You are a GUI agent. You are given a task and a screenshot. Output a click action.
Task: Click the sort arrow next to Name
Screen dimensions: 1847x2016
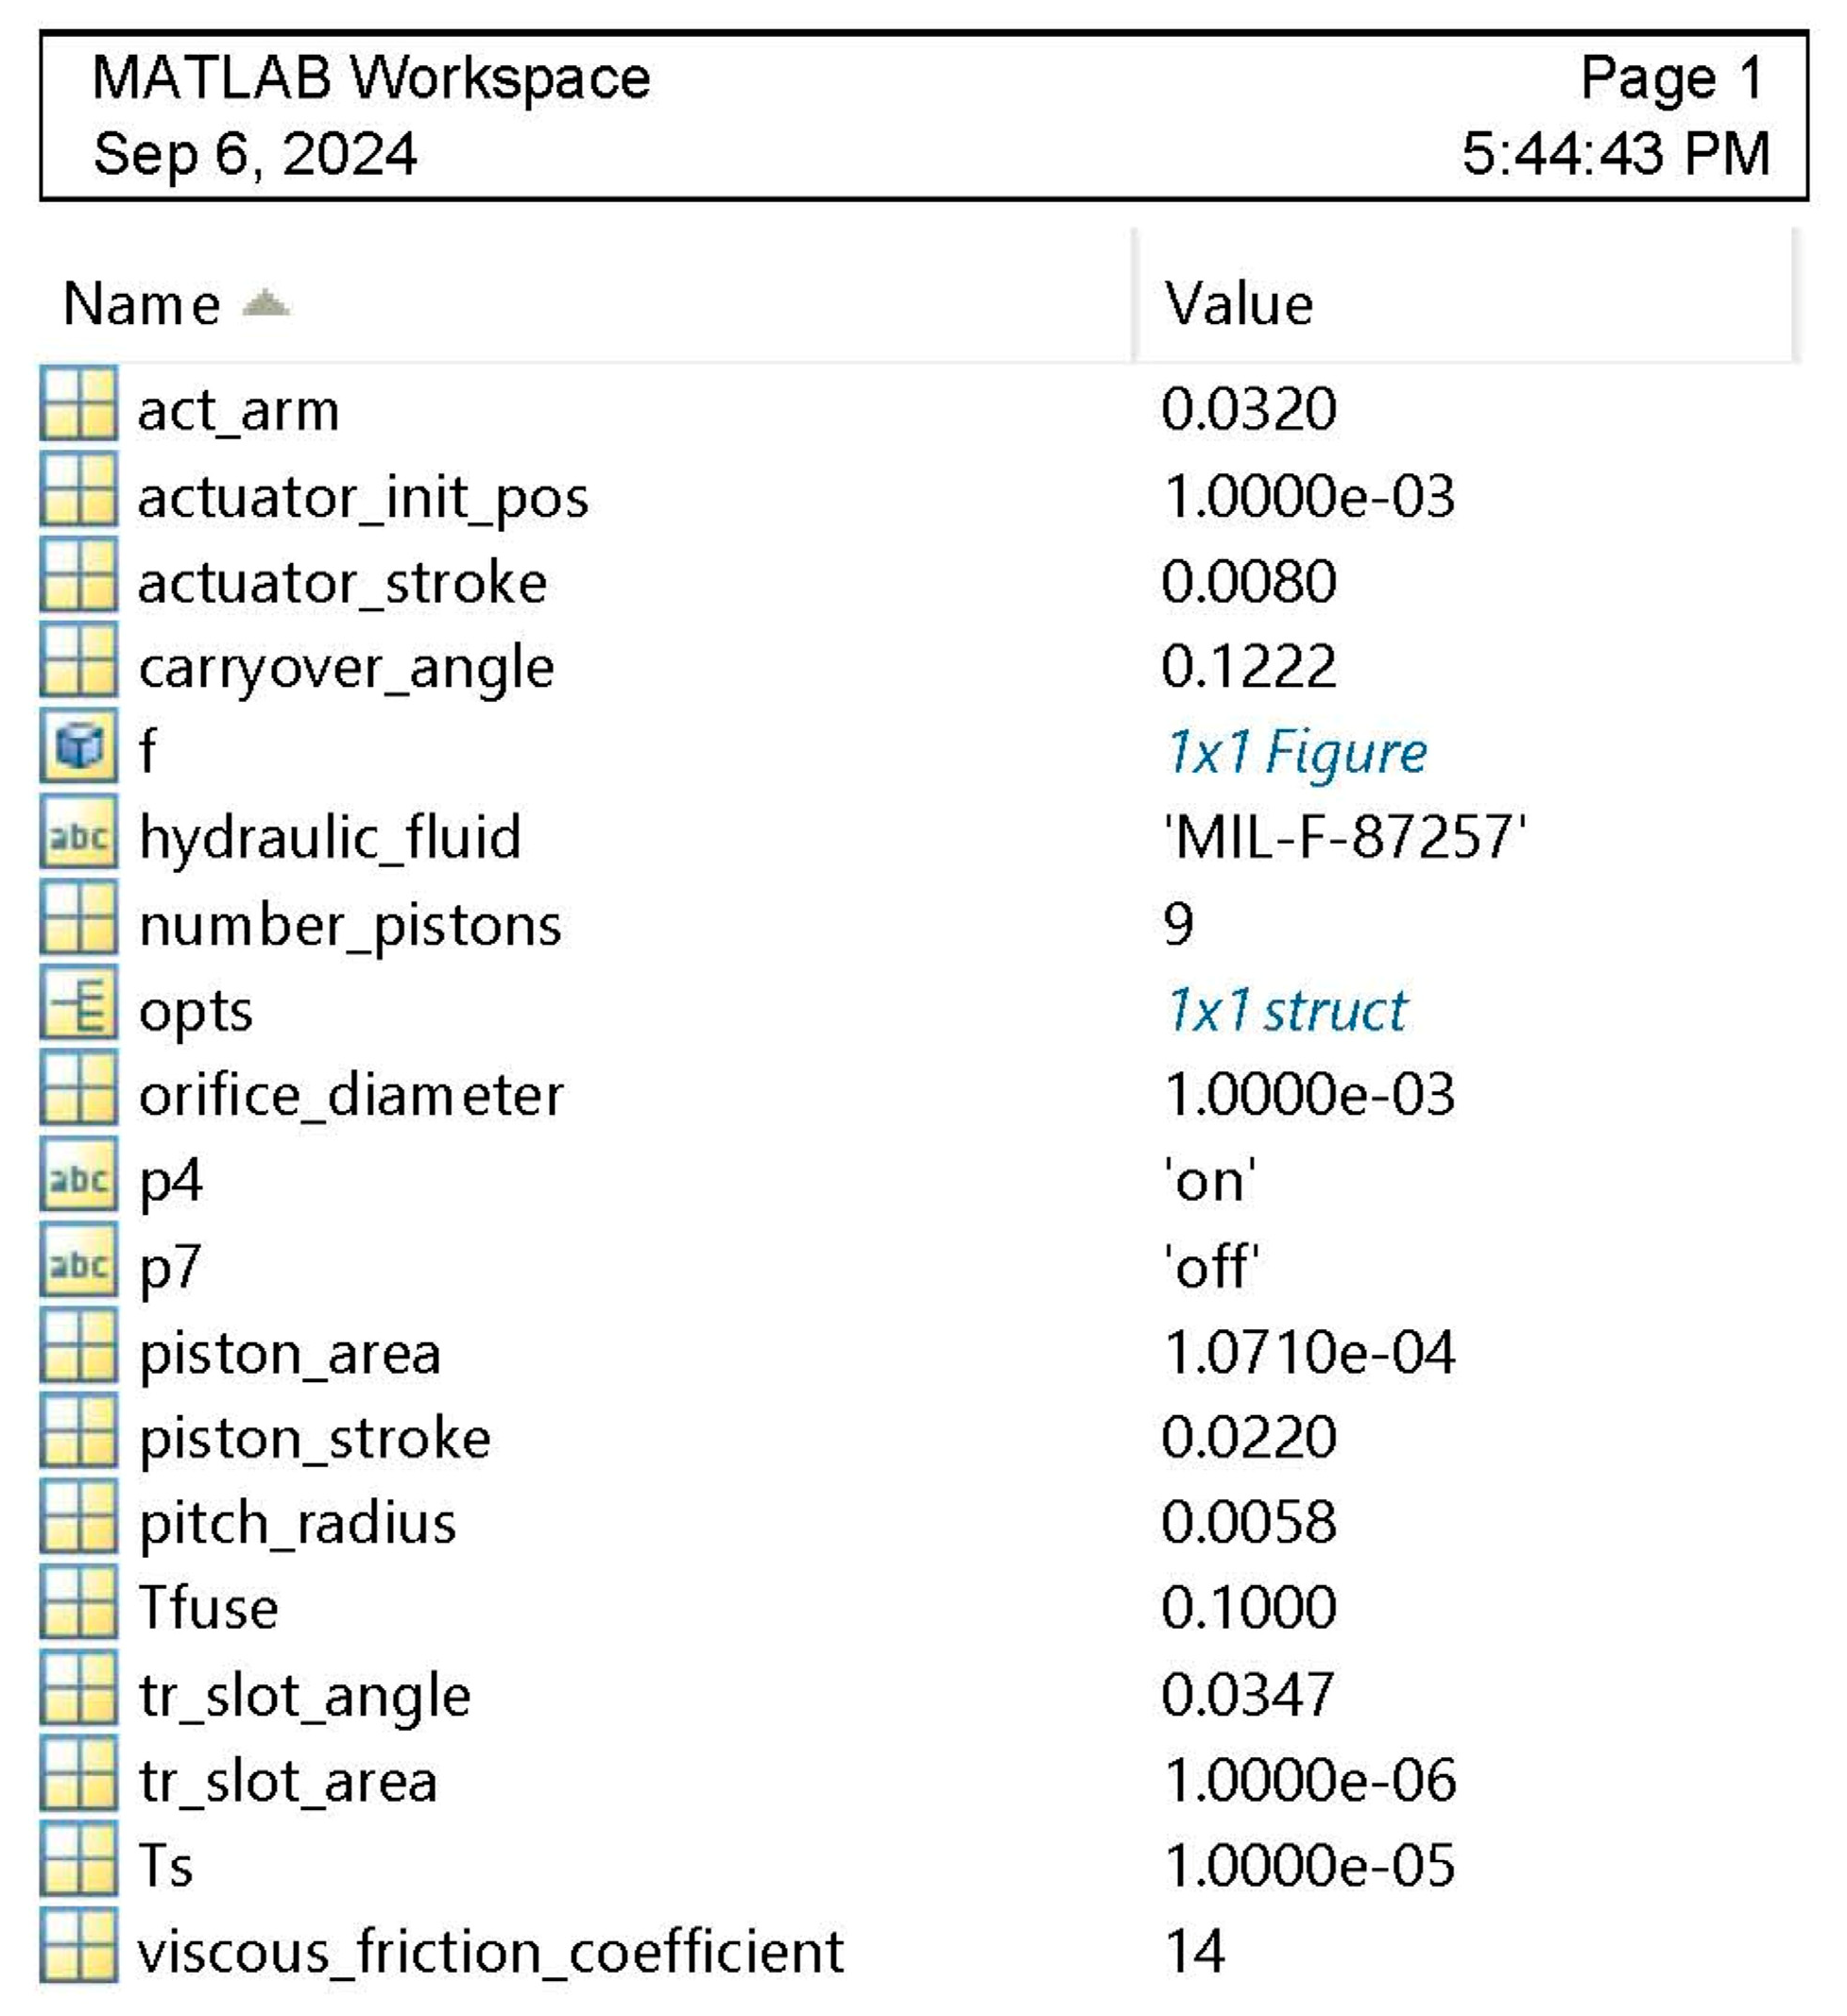pos(265,302)
